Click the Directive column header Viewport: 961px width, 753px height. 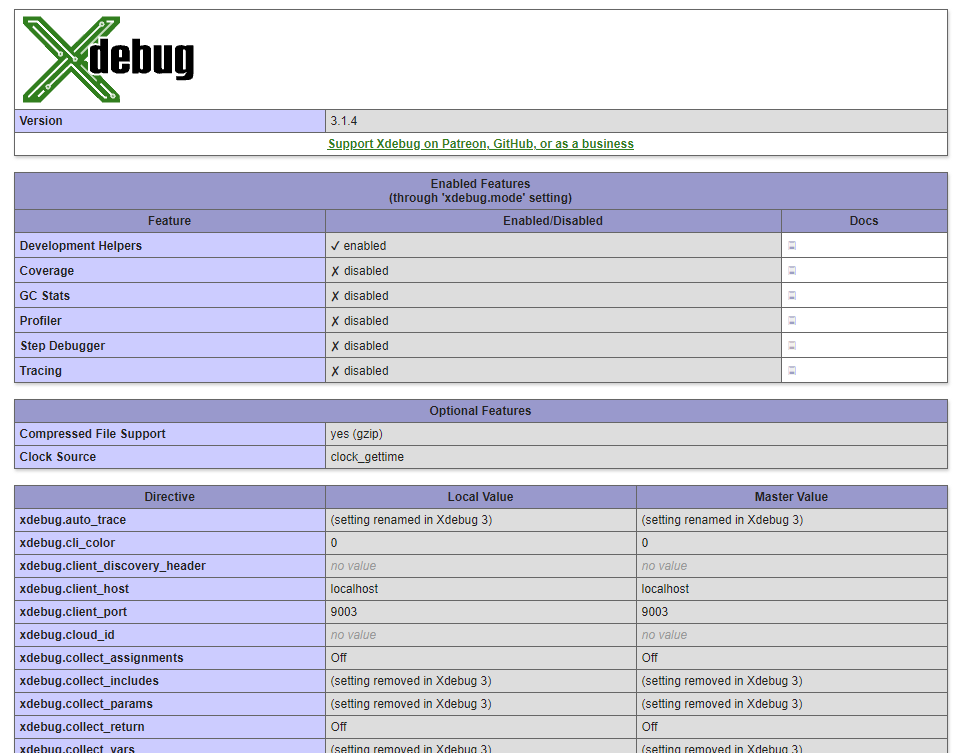click(169, 497)
